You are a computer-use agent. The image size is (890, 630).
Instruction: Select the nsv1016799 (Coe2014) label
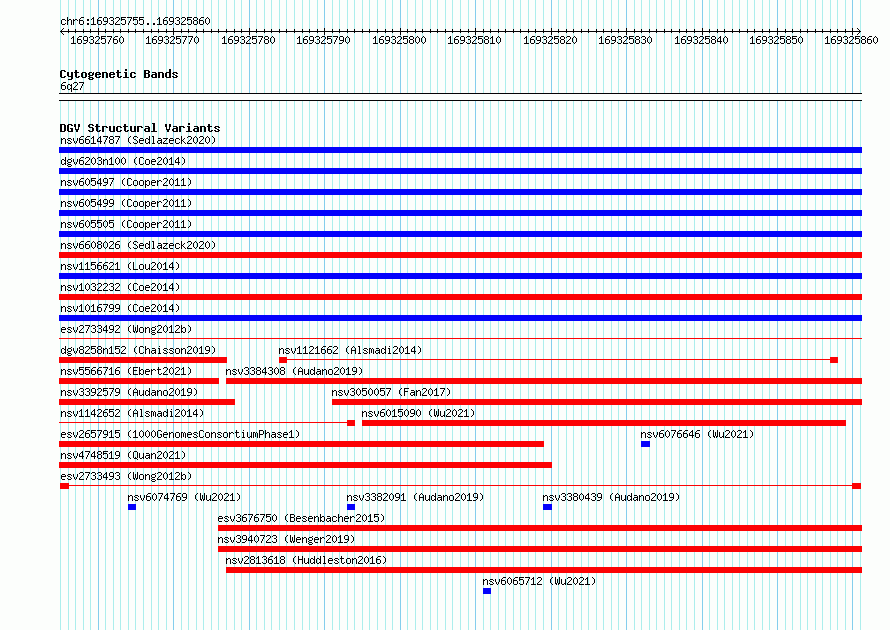coord(120,308)
